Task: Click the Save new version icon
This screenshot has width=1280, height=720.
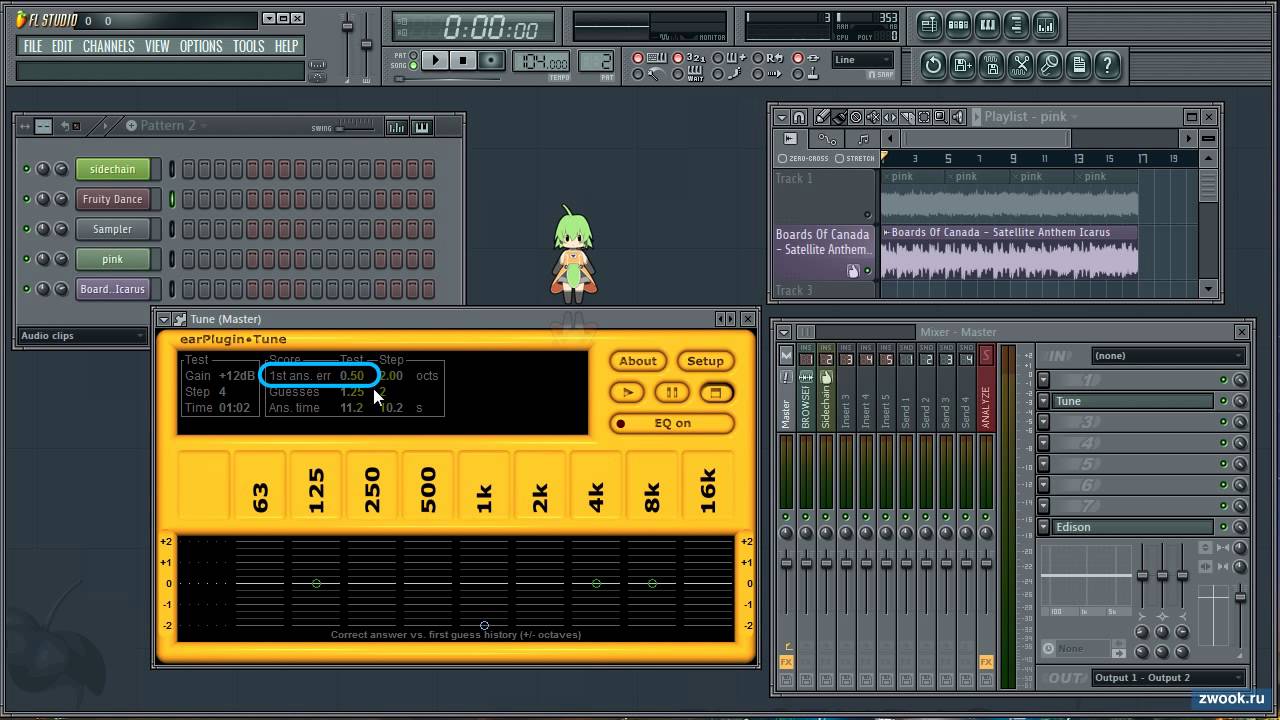Action: click(962, 65)
